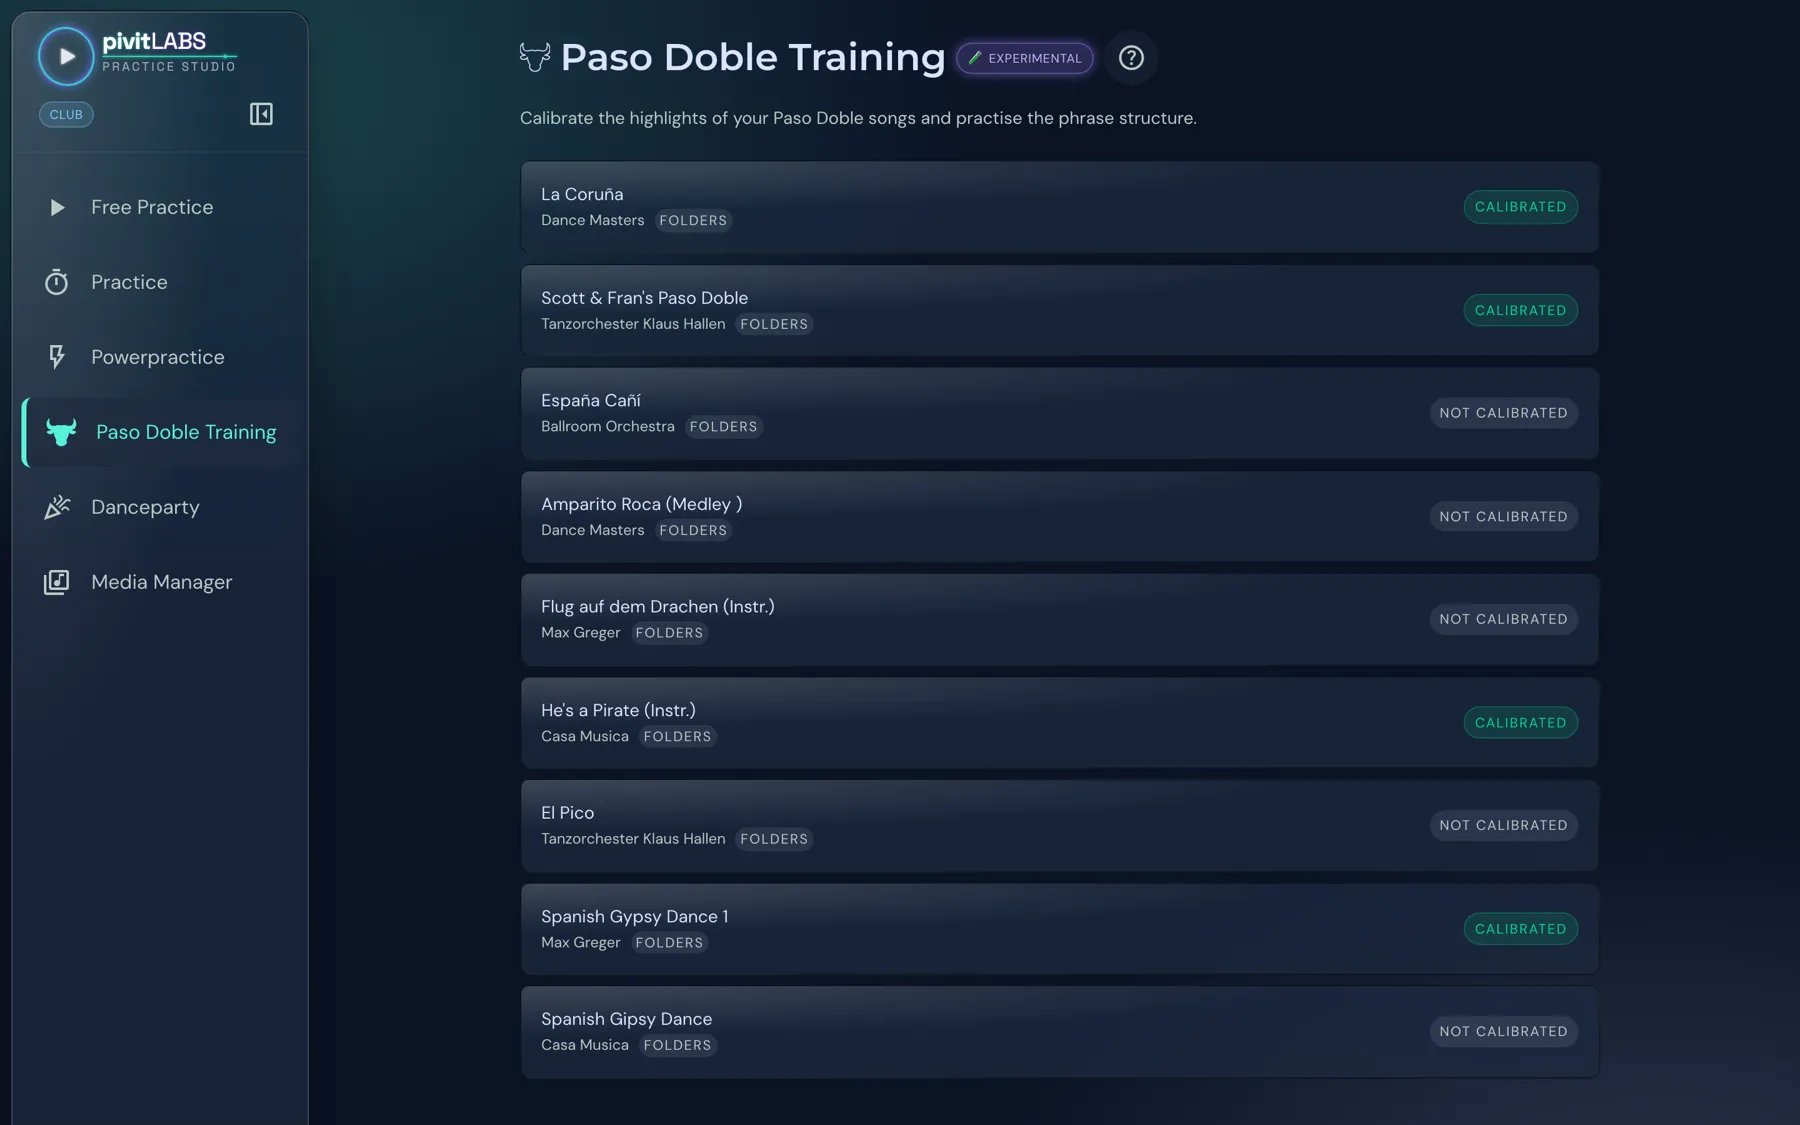Viewport: 1800px width, 1125px height.
Task: Click FOLDERS tag on El Pico row
Action: click(774, 839)
